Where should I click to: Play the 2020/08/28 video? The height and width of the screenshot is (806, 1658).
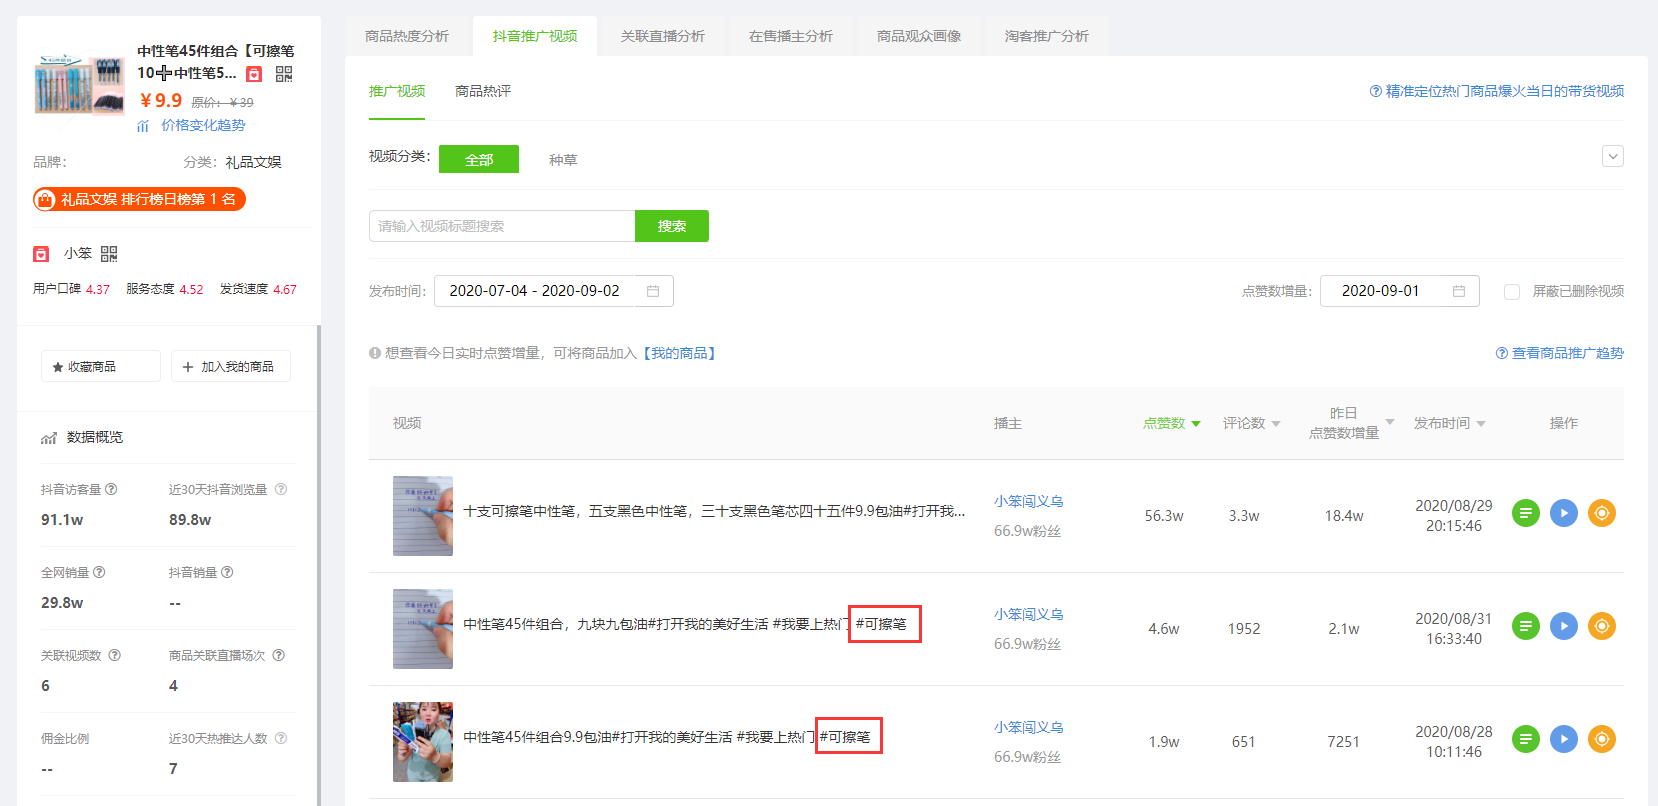1564,739
